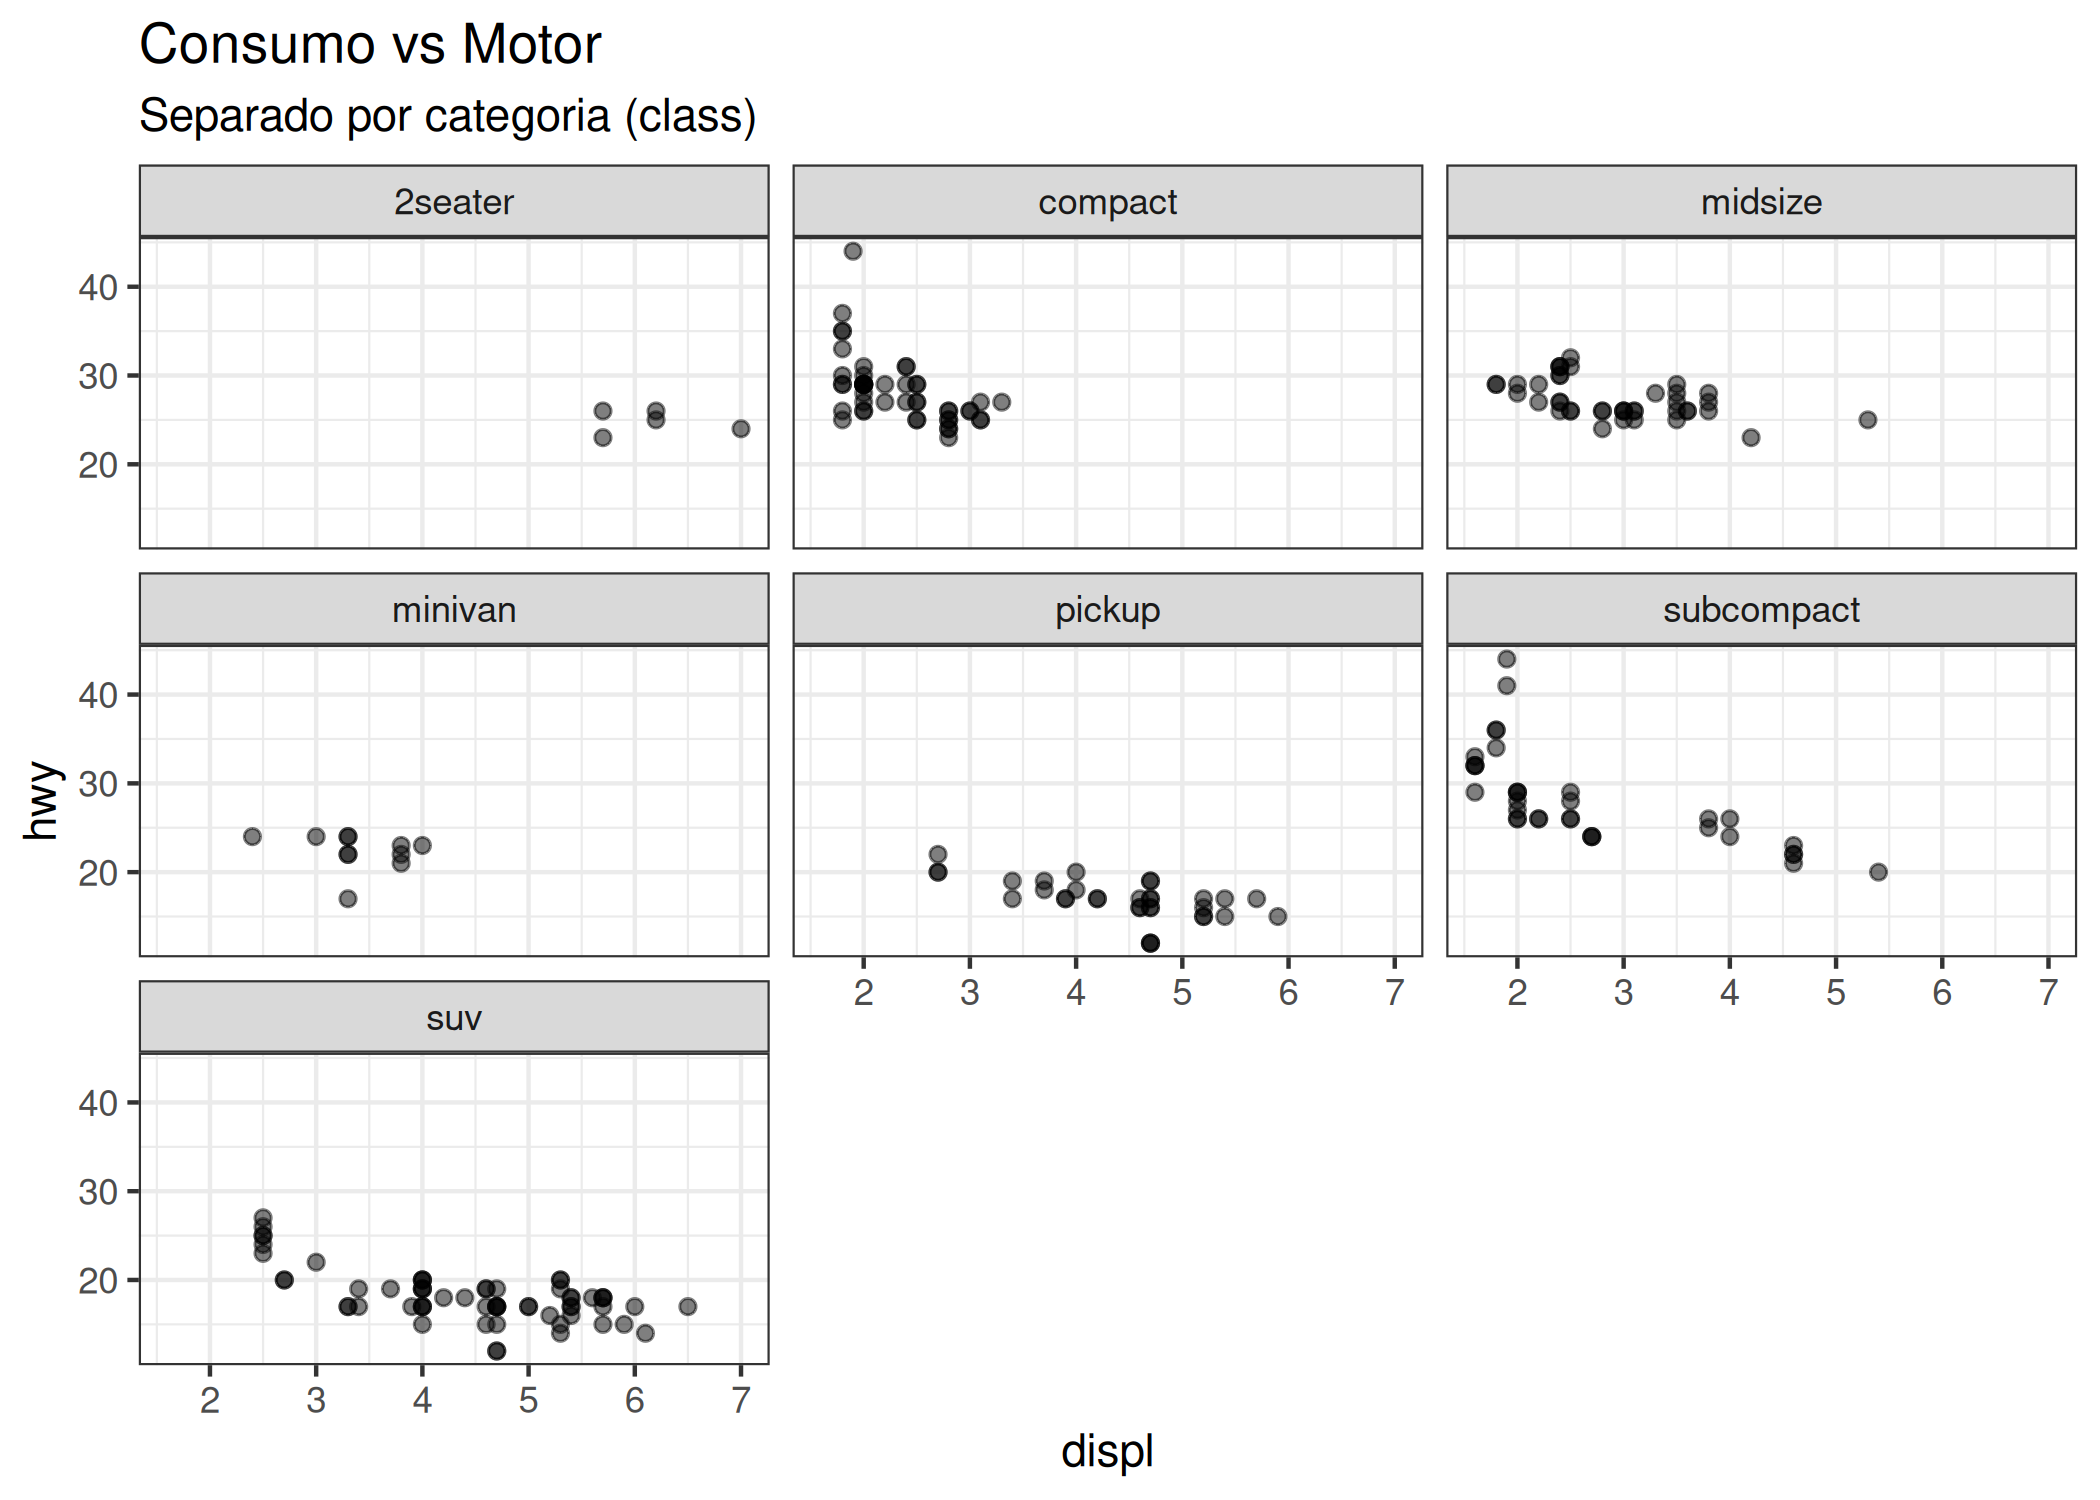The width and height of the screenshot is (2100, 1500).
Task: Select the topmost point in the subcompact panel
Action: point(1507,659)
